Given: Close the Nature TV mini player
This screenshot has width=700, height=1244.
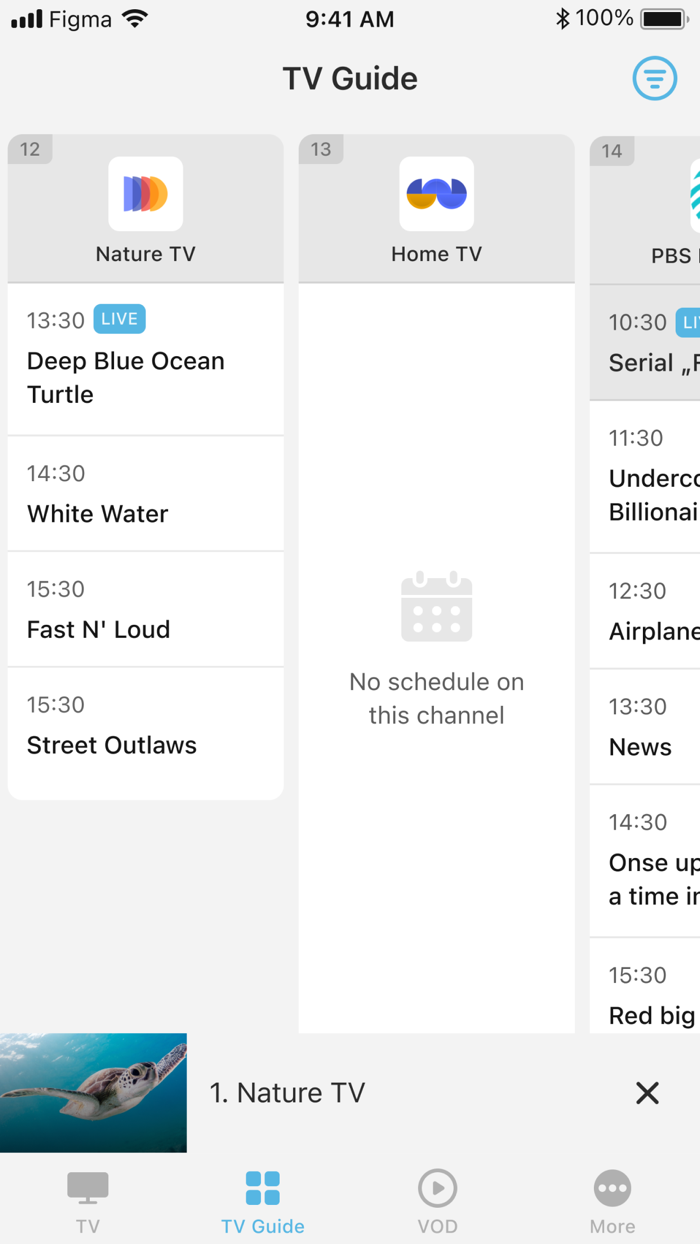Looking at the screenshot, I should point(647,1093).
